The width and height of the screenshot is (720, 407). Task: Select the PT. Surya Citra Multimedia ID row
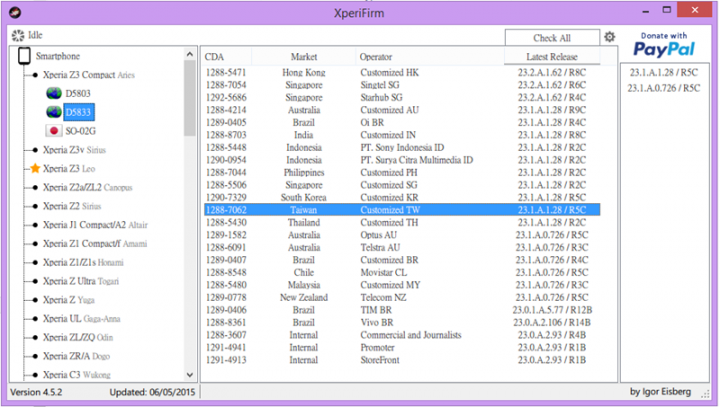coord(402,160)
